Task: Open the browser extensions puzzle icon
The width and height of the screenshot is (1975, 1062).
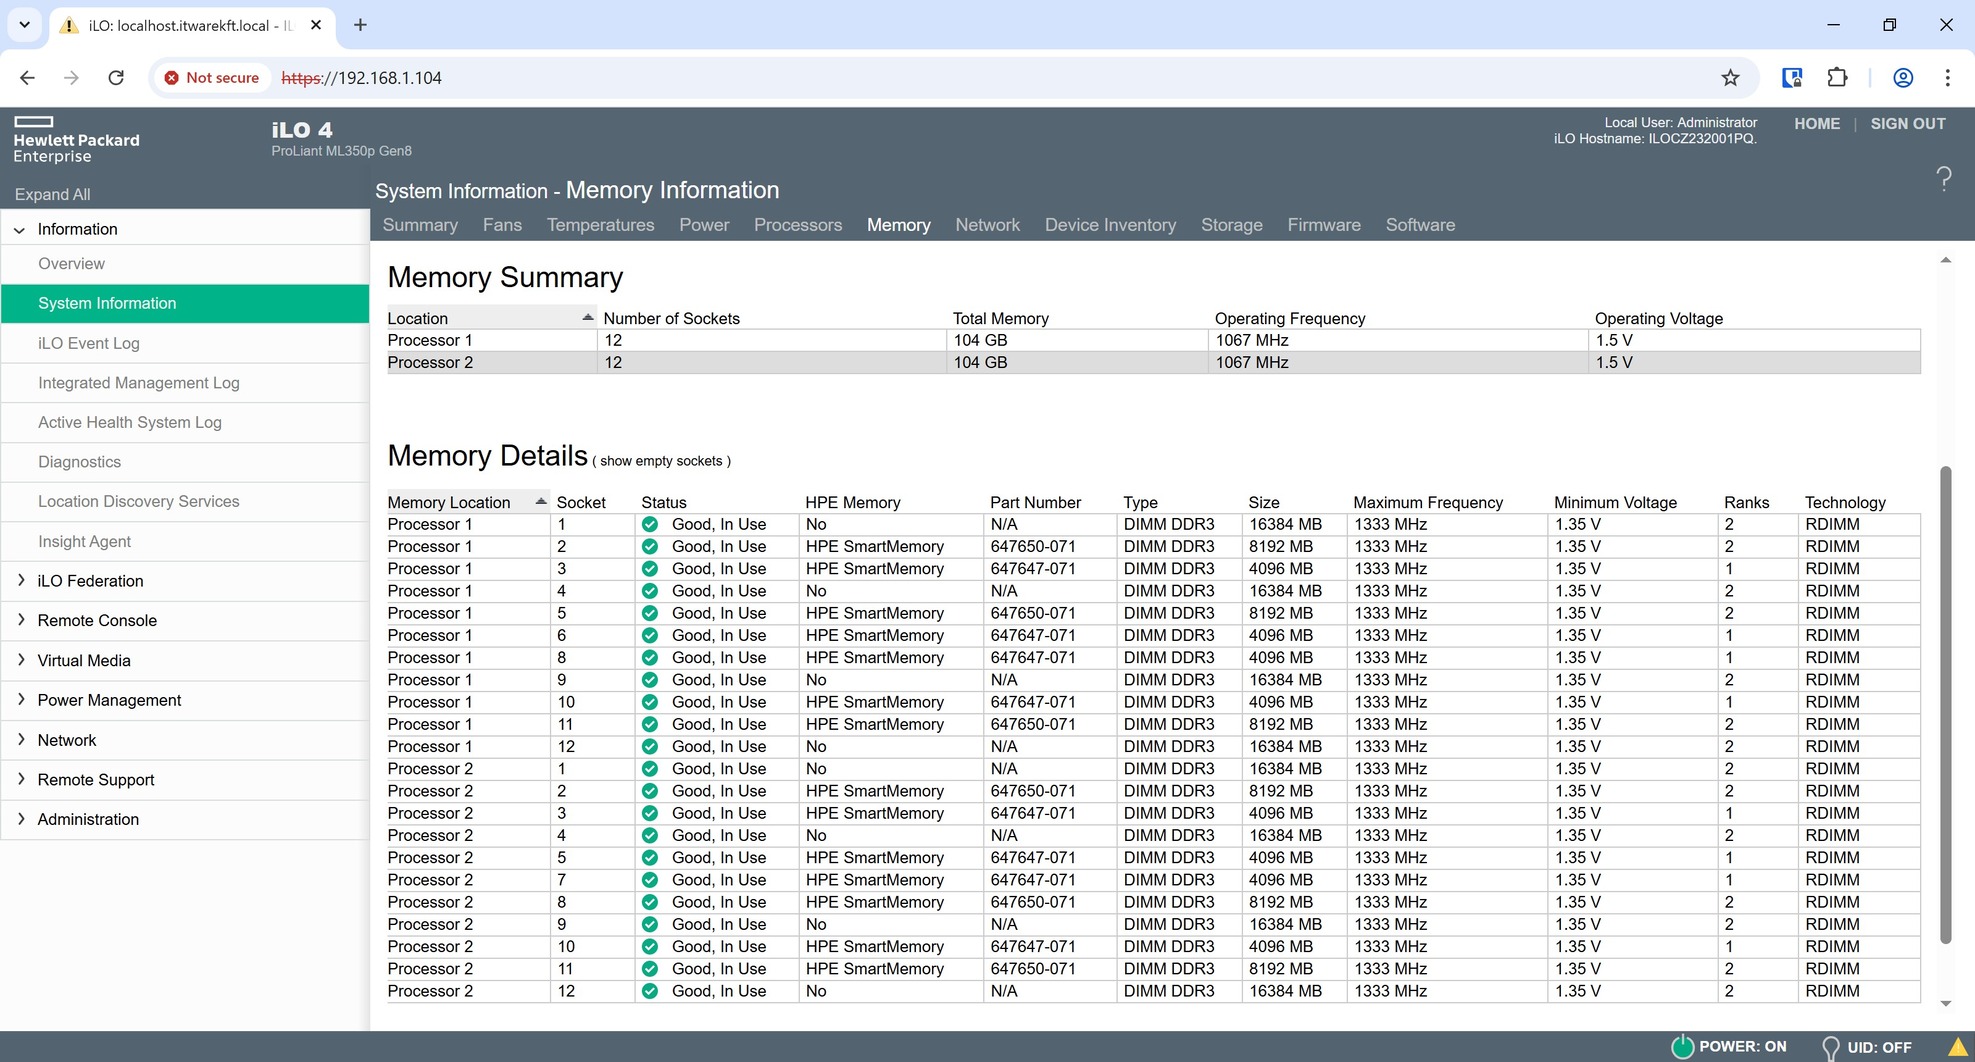Action: 1837,78
